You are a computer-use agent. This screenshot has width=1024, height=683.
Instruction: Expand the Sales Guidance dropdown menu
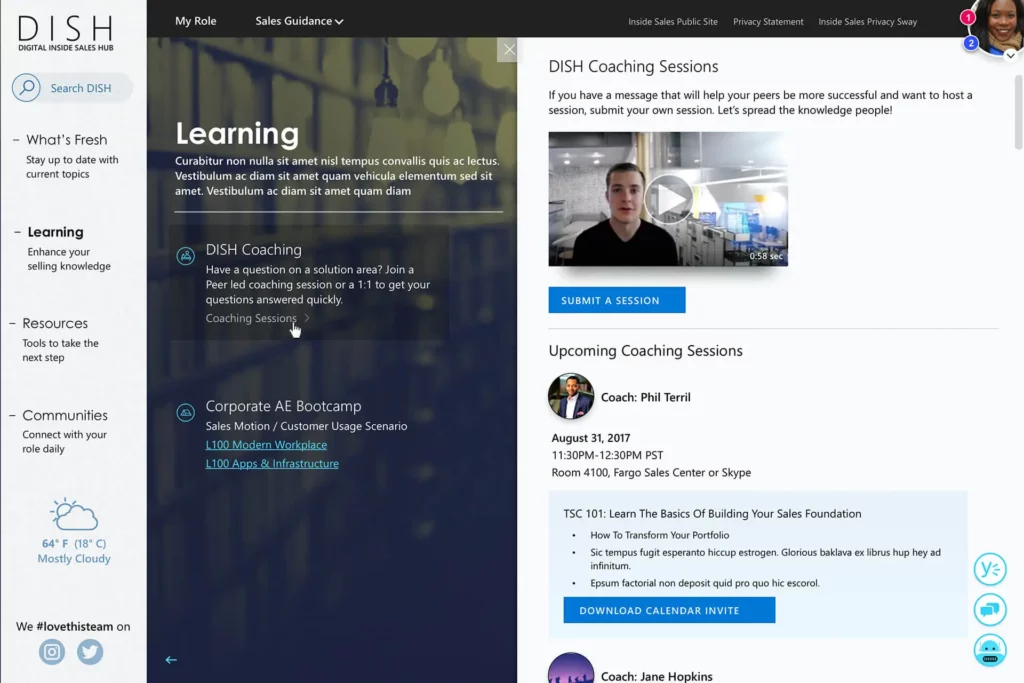point(299,21)
